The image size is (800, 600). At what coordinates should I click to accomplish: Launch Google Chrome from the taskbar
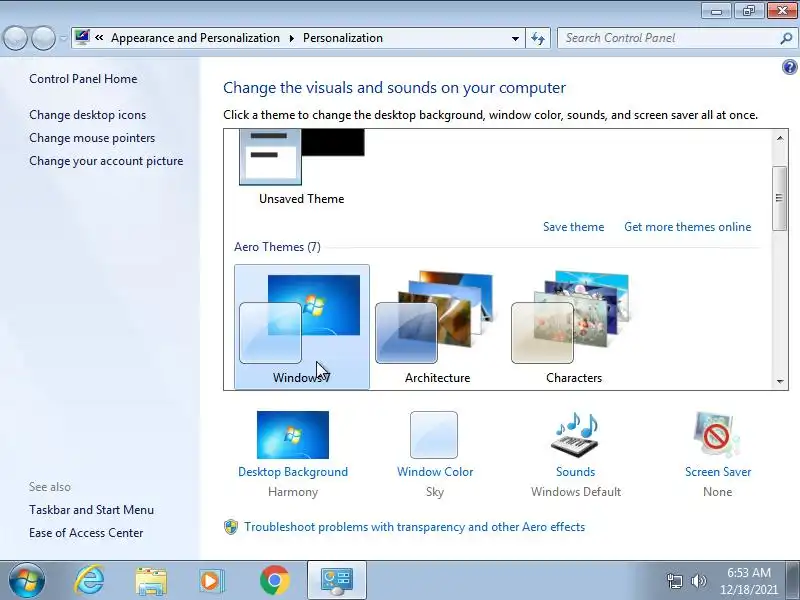[x=274, y=580]
